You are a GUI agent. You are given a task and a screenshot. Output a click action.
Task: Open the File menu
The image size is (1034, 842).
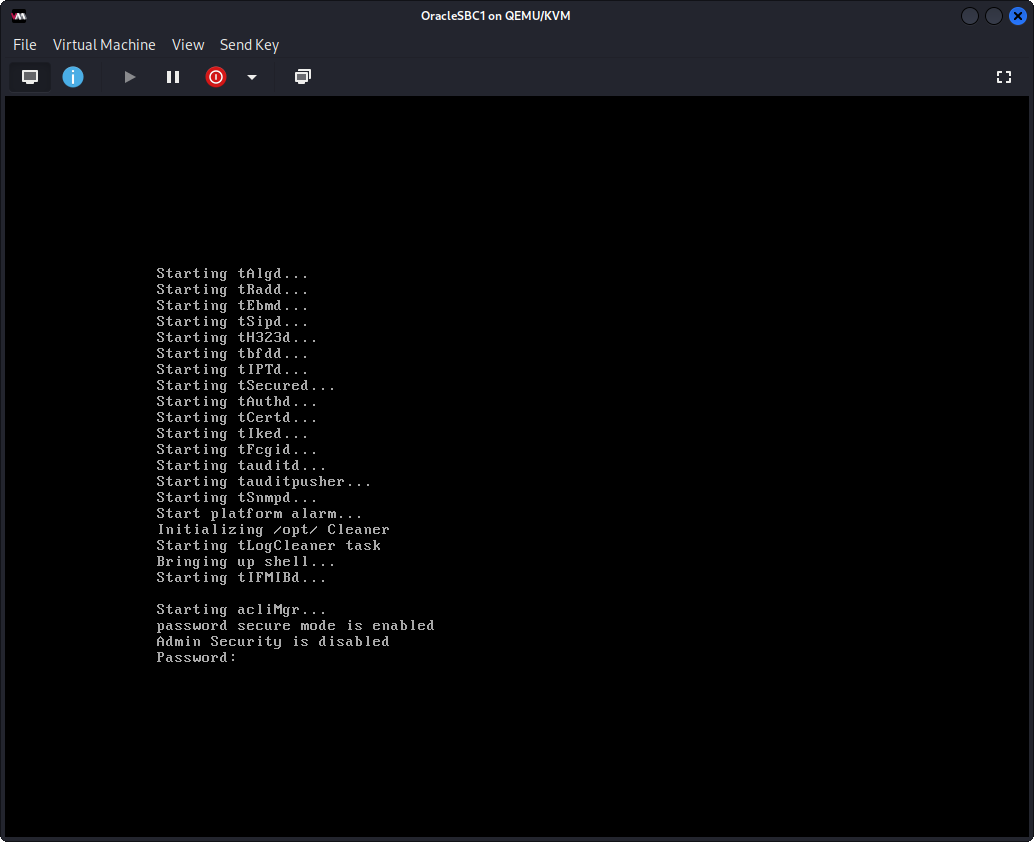click(x=25, y=45)
